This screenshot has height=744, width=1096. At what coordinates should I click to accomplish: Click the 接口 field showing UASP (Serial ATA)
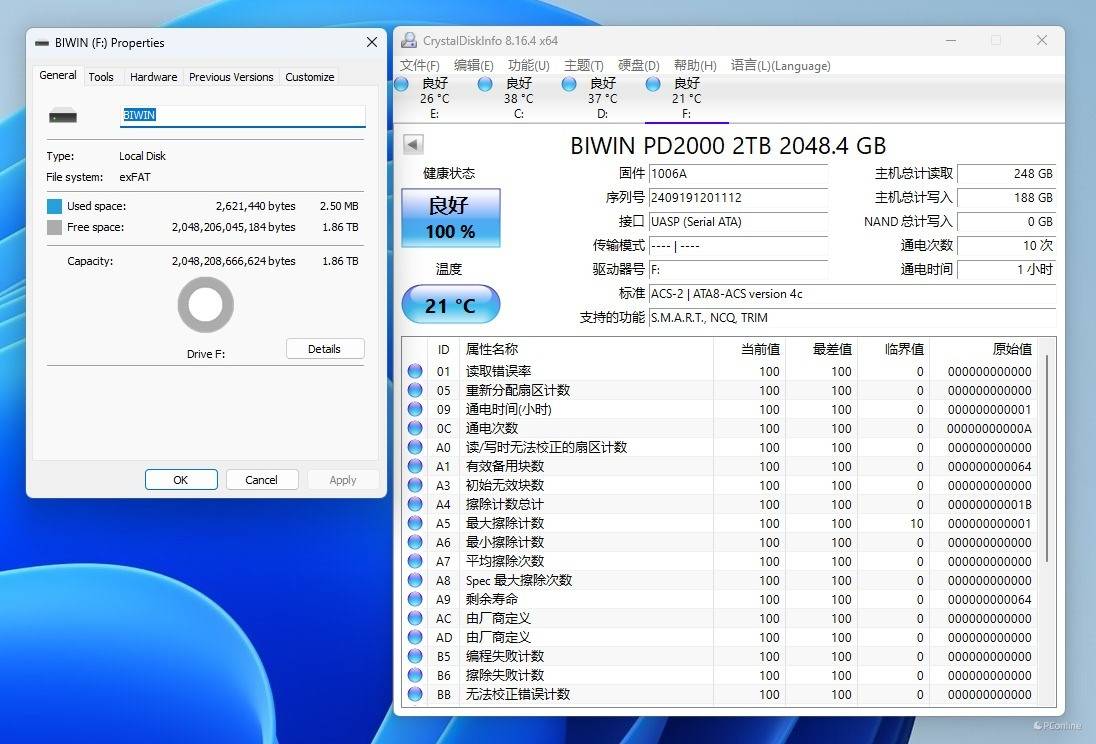[x=738, y=222]
